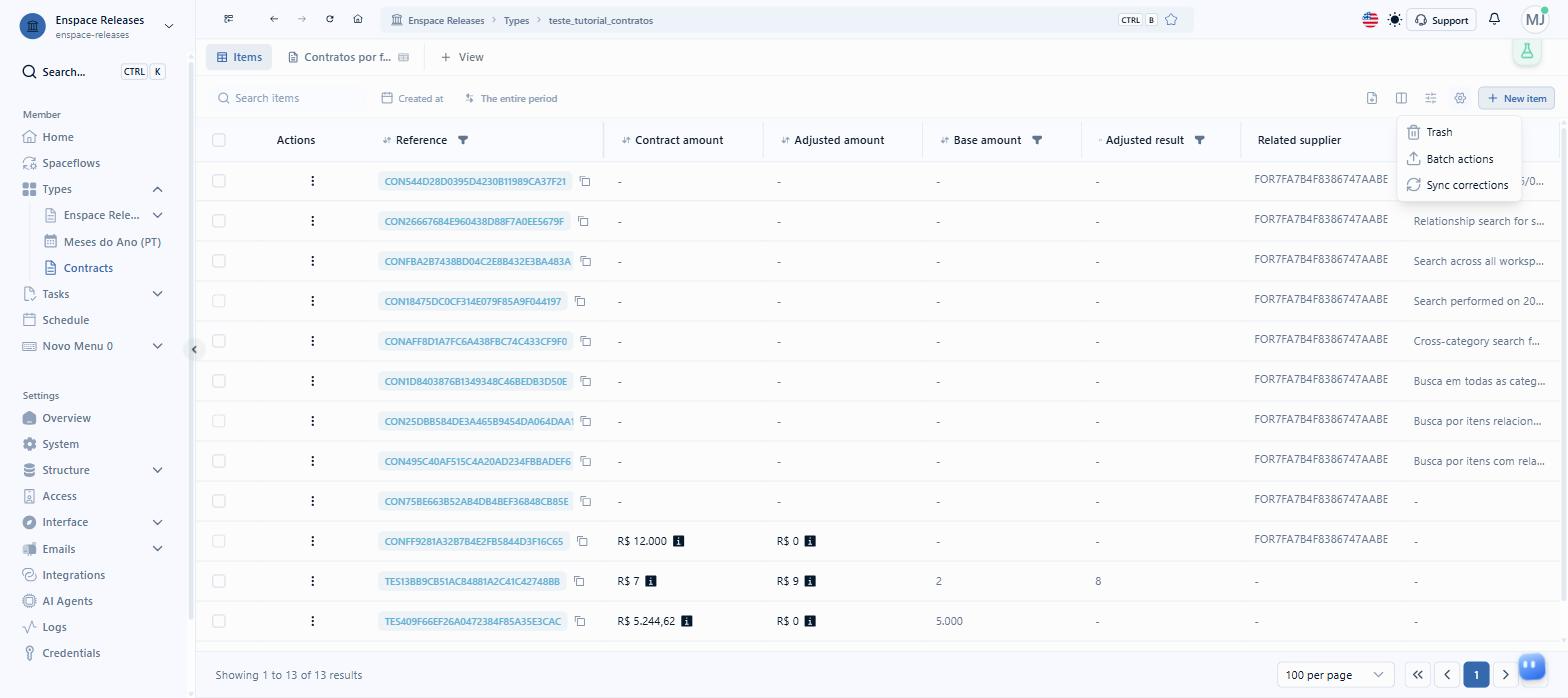Choose Batch actions in the menu
1568x698 pixels.
1459,159
